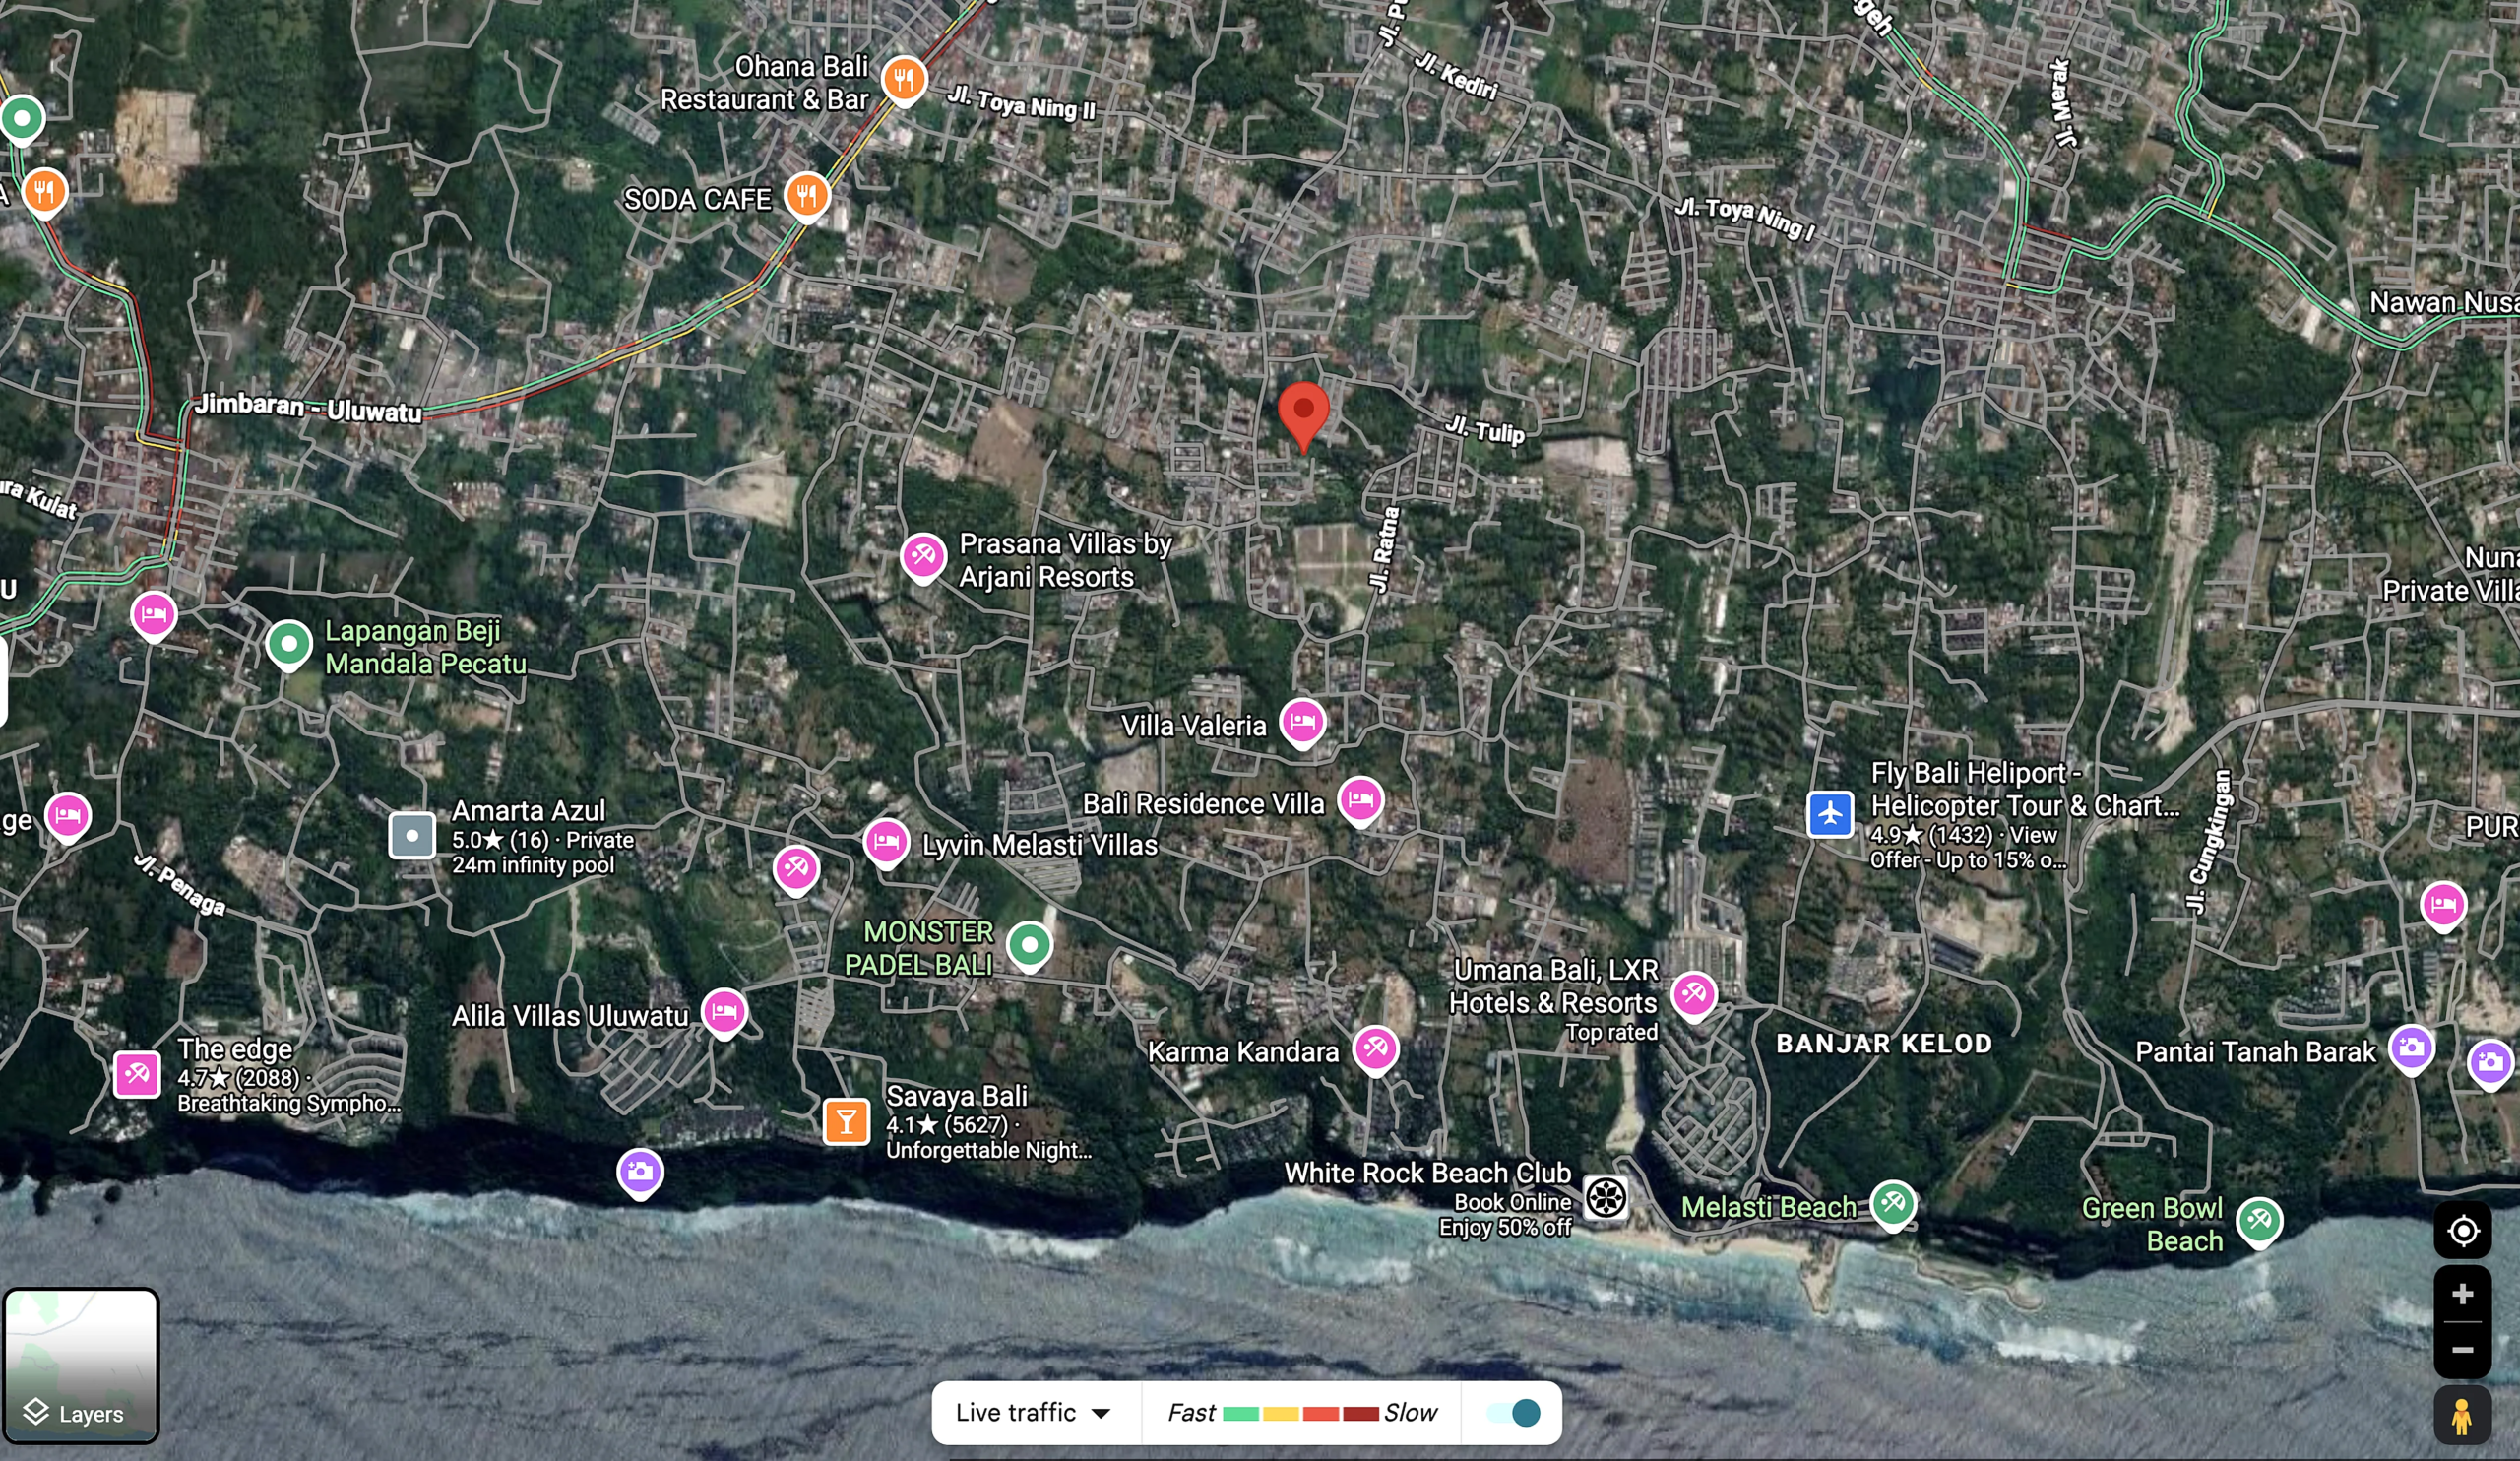Open the Layers map type thumbnail
Viewport: 2520px width, 1461px height.
pyautogui.click(x=81, y=1365)
